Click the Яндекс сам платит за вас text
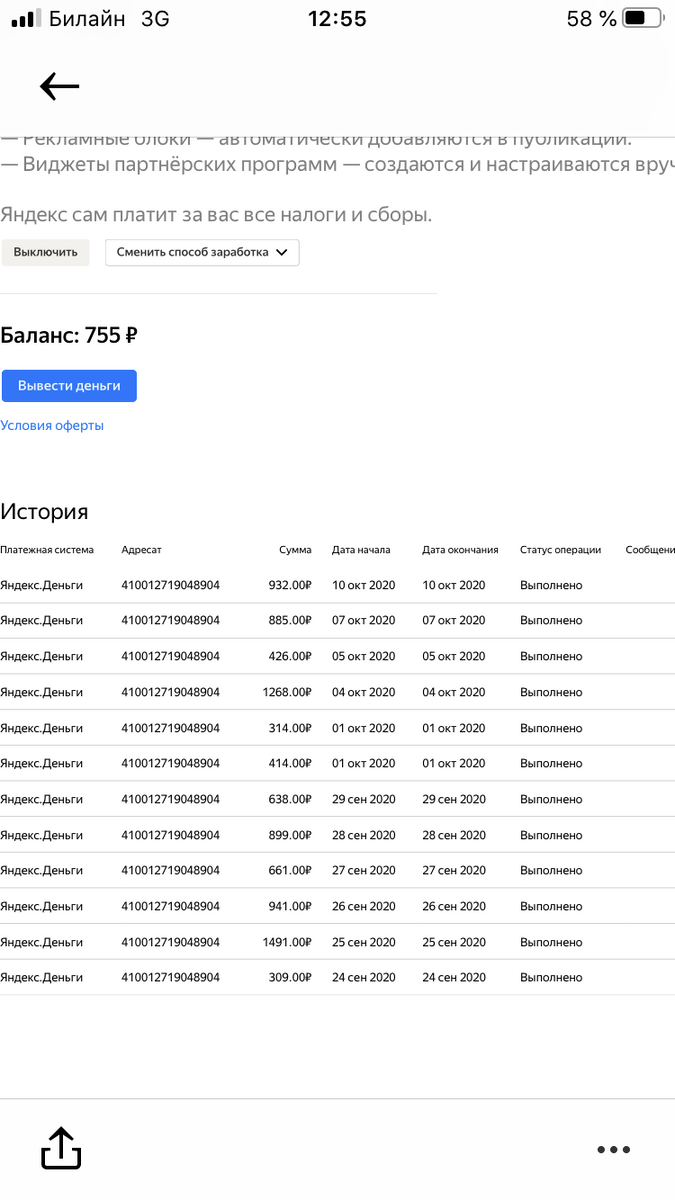 tap(216, 215)
